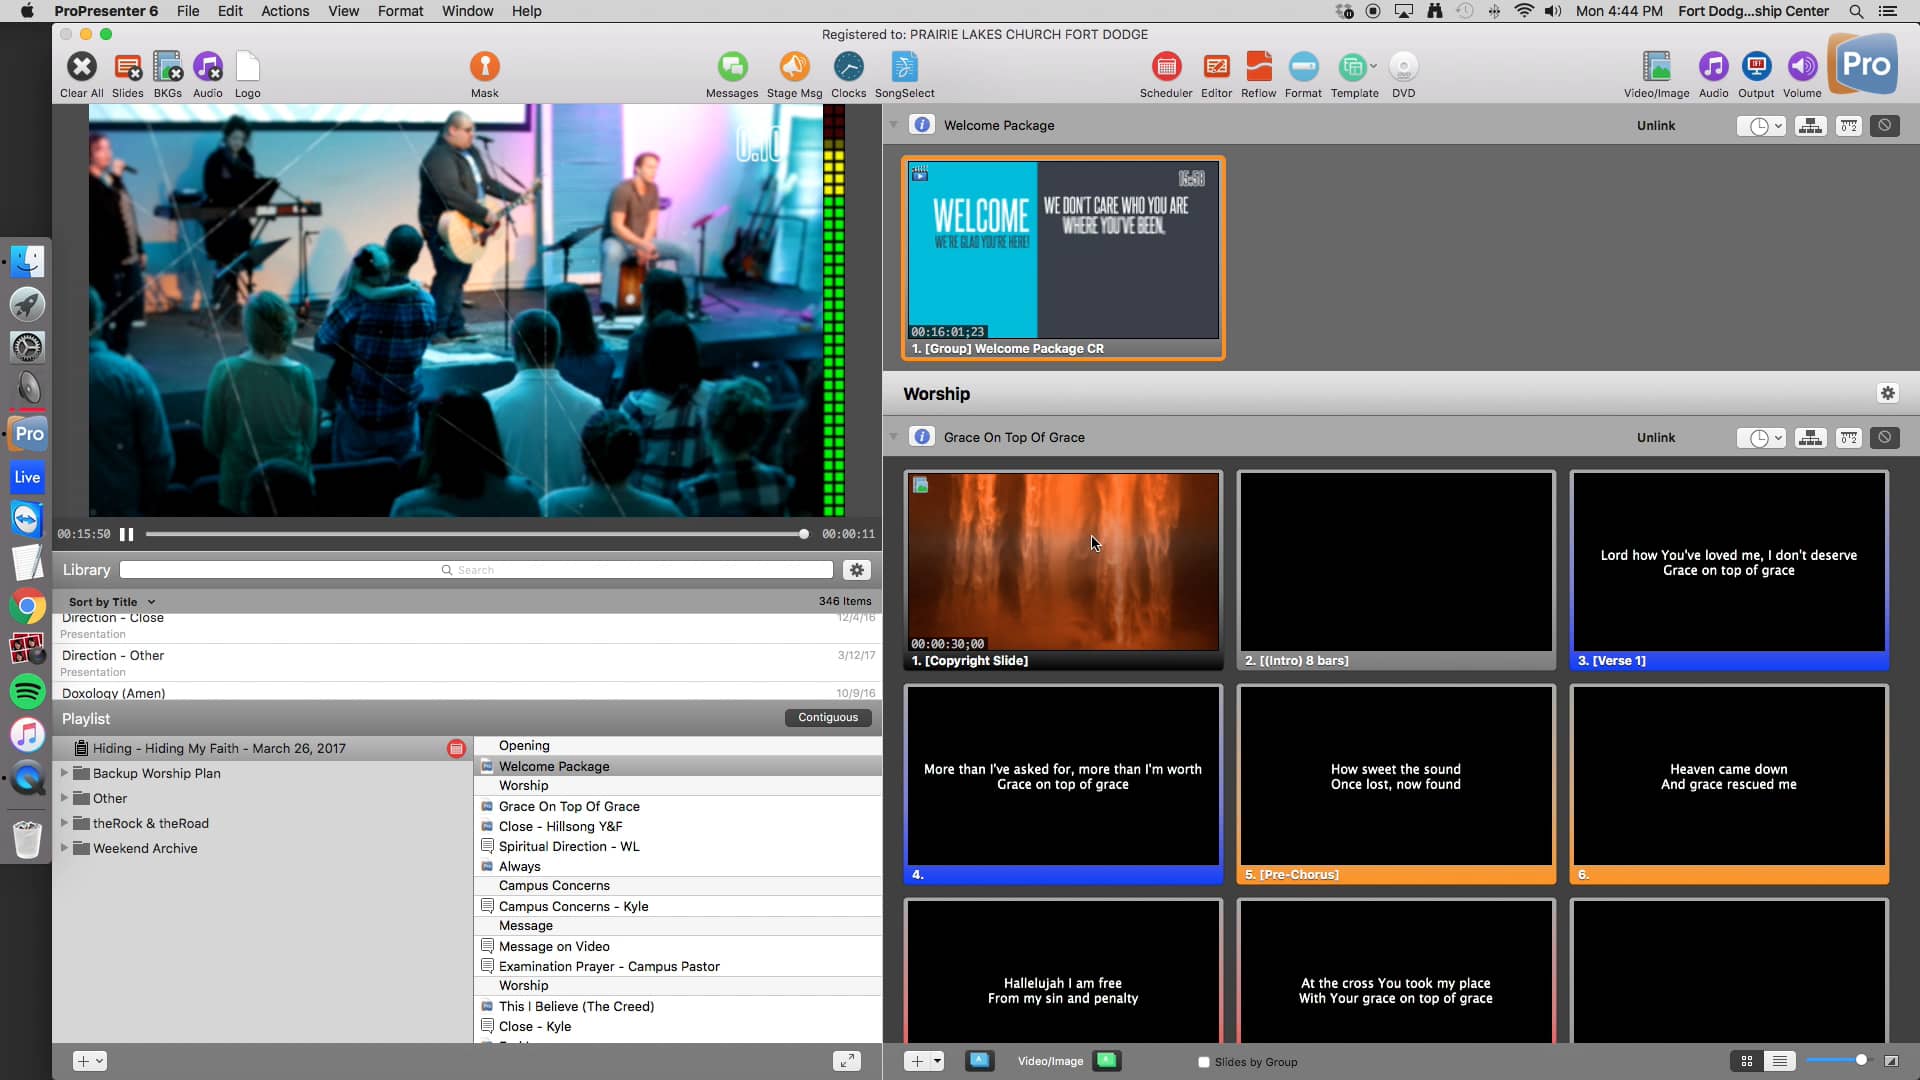
Task: Click the Contiguous button
Action: 828,717
